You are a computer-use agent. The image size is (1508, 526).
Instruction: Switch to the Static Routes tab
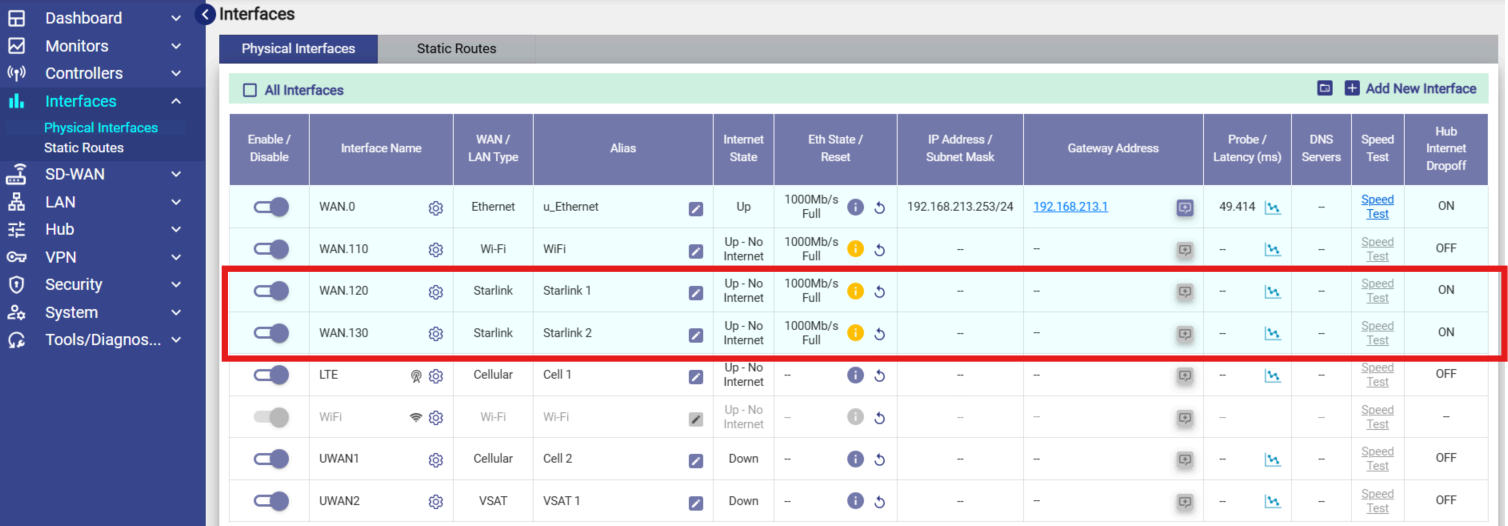click(456, 49)
